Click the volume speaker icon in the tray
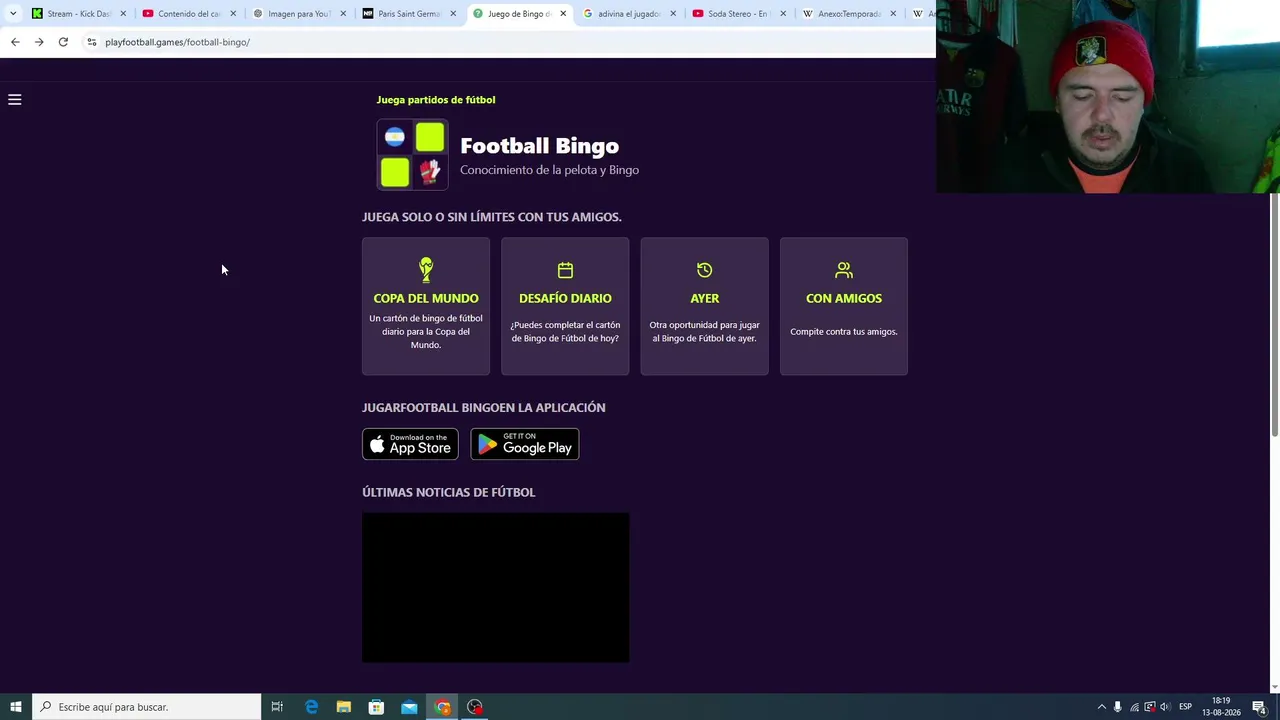 [1165, 707]
